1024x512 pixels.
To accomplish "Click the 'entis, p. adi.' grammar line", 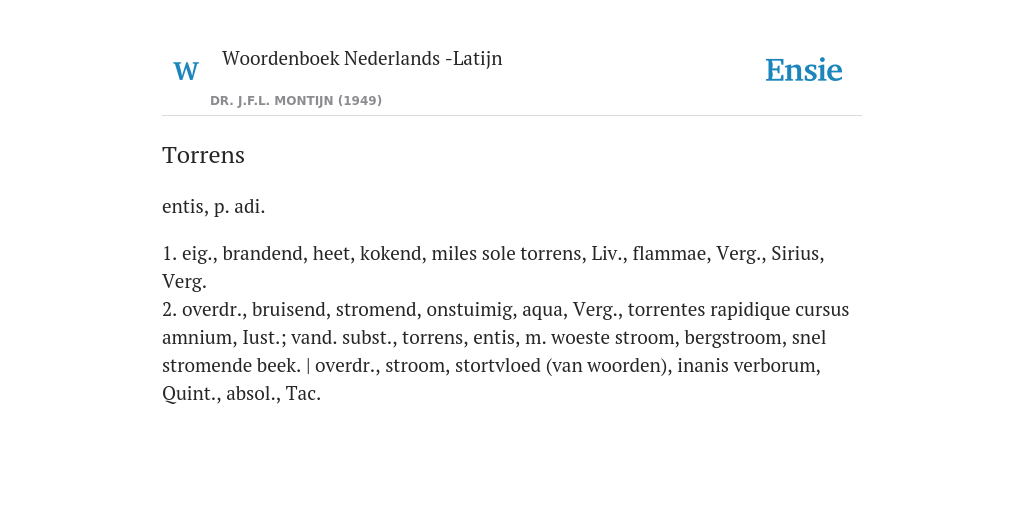I will 214,207.
